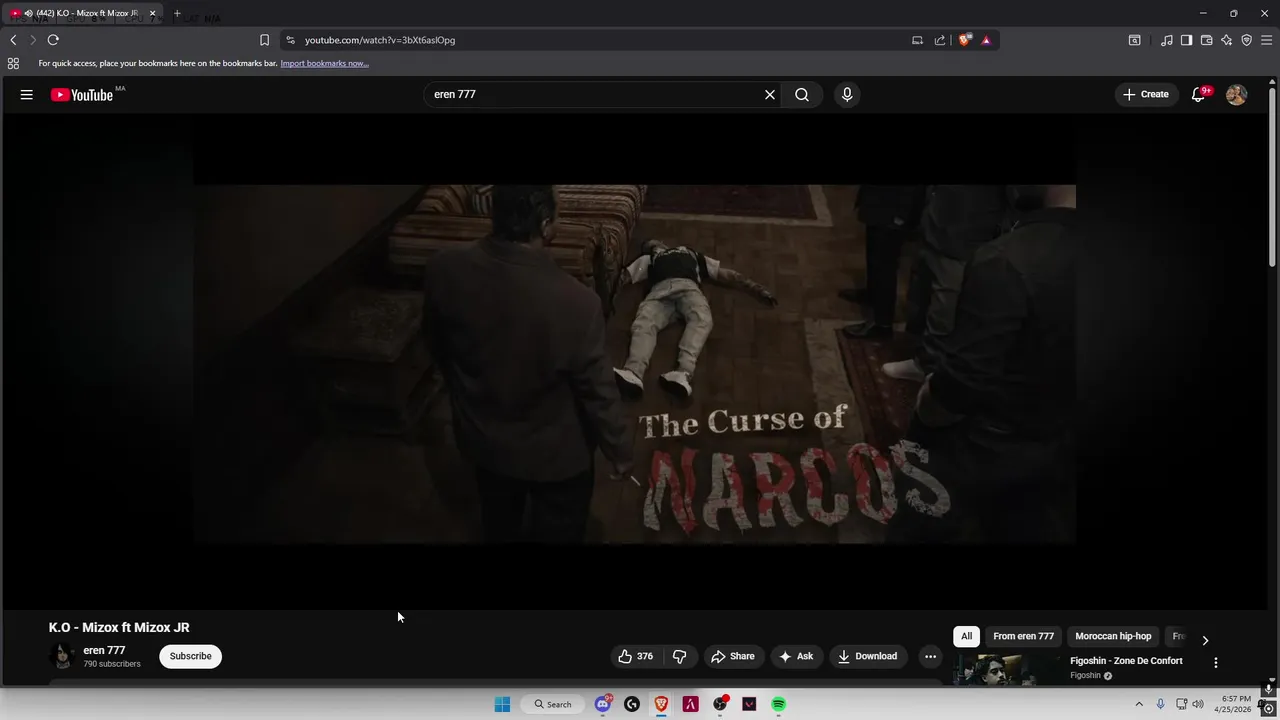This screenshot has width=1280, height=720.
Task: Open Brave Wallet icon
Action: pyautogui.click(x=1206, y=40)
